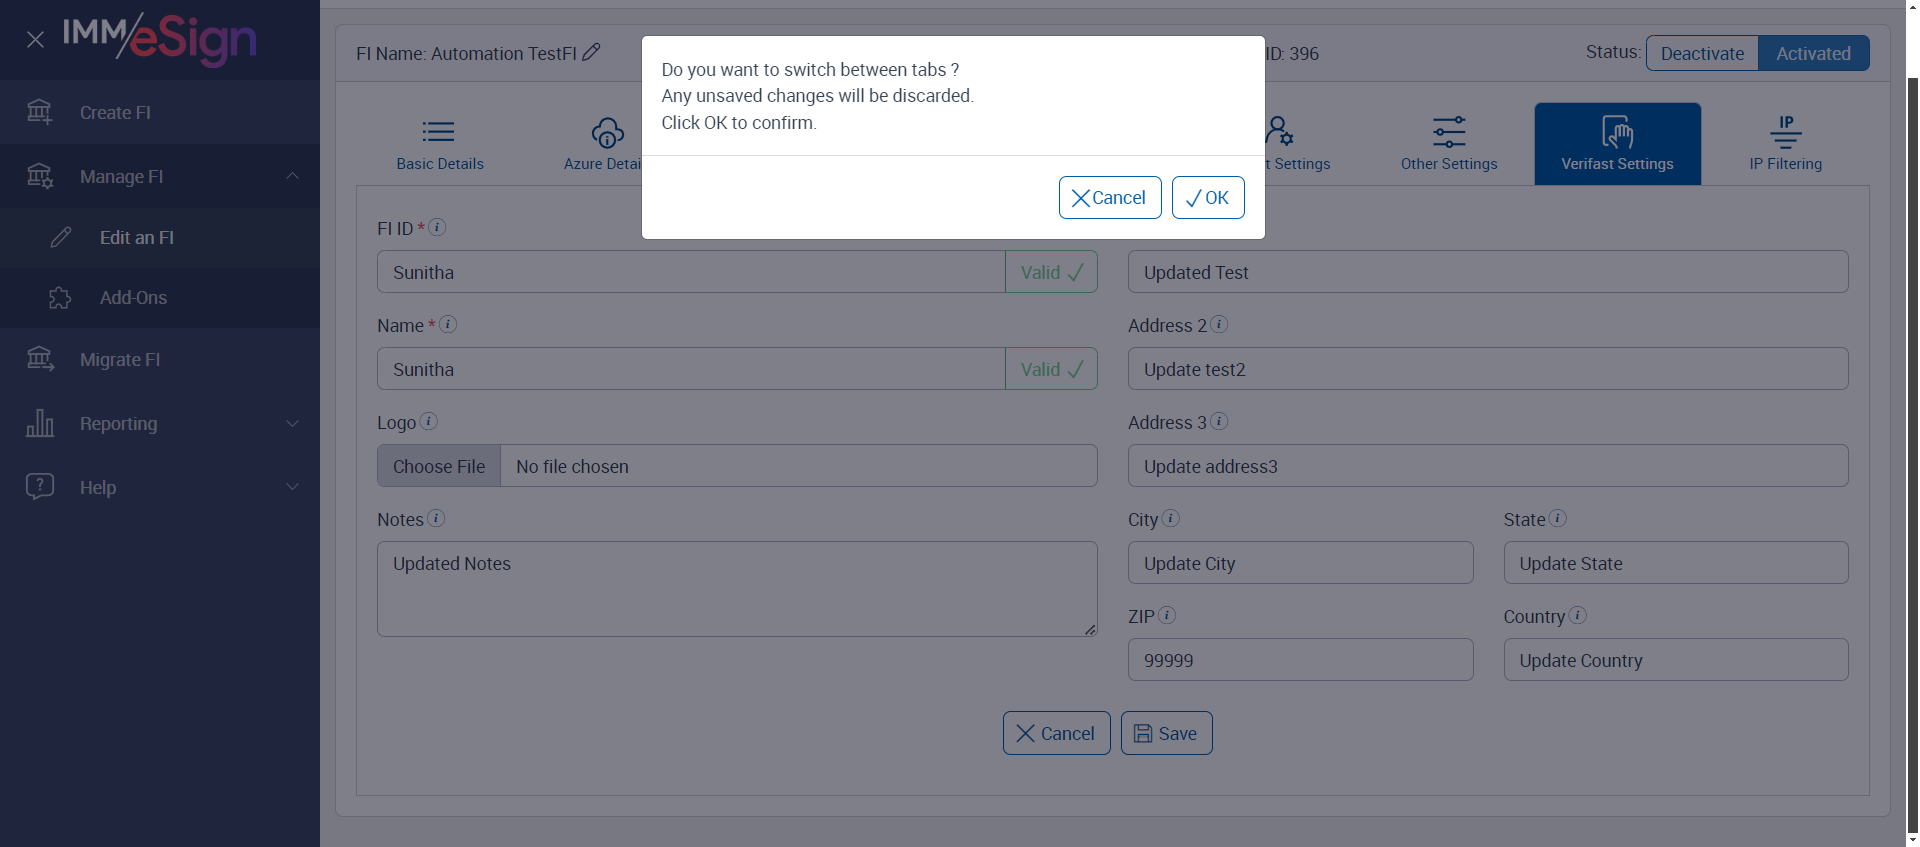Click the Save button on the form
This screenshot has height=847, width=1920.
(1166, 733)
